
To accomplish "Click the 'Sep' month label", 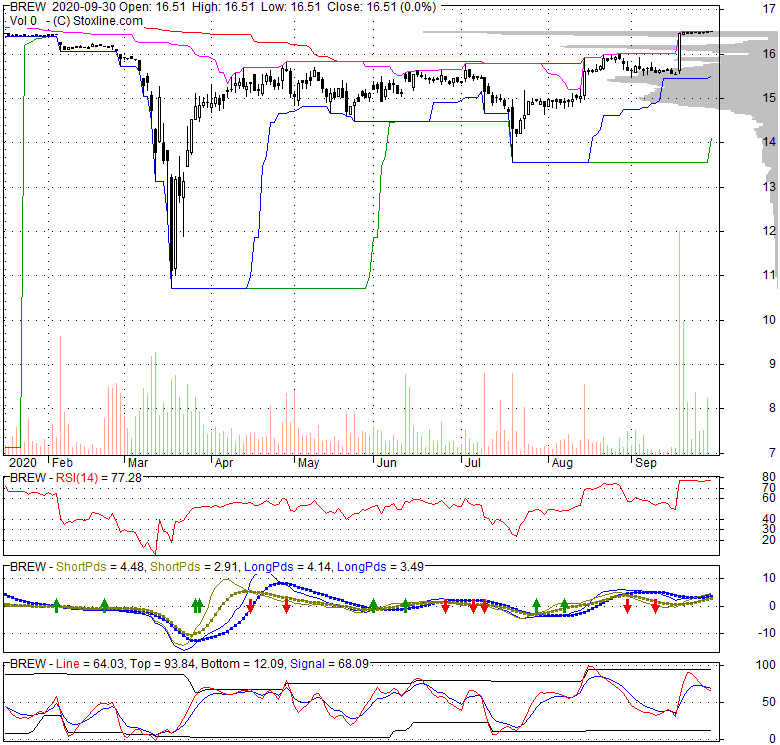I will pyautogui.click(x=646, y=463).
